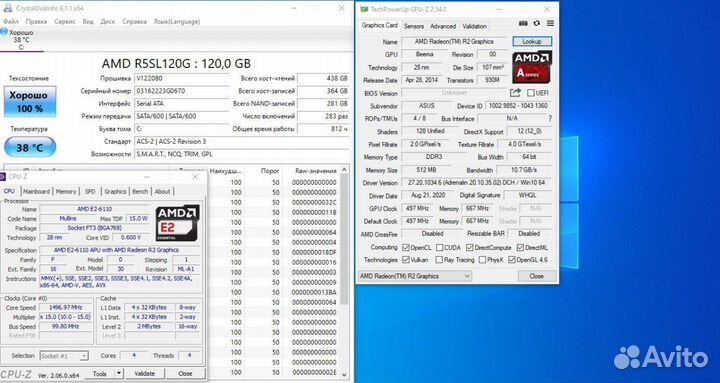Switch to the Validation tab in GPU-Z
Screen dimensions: 720x383
click(474, 26)
